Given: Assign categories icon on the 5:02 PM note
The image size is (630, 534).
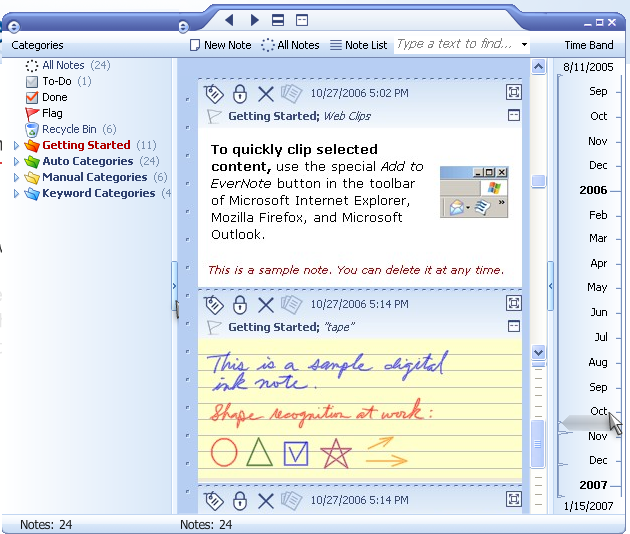Looking at the screenshot, I should 213,94.
